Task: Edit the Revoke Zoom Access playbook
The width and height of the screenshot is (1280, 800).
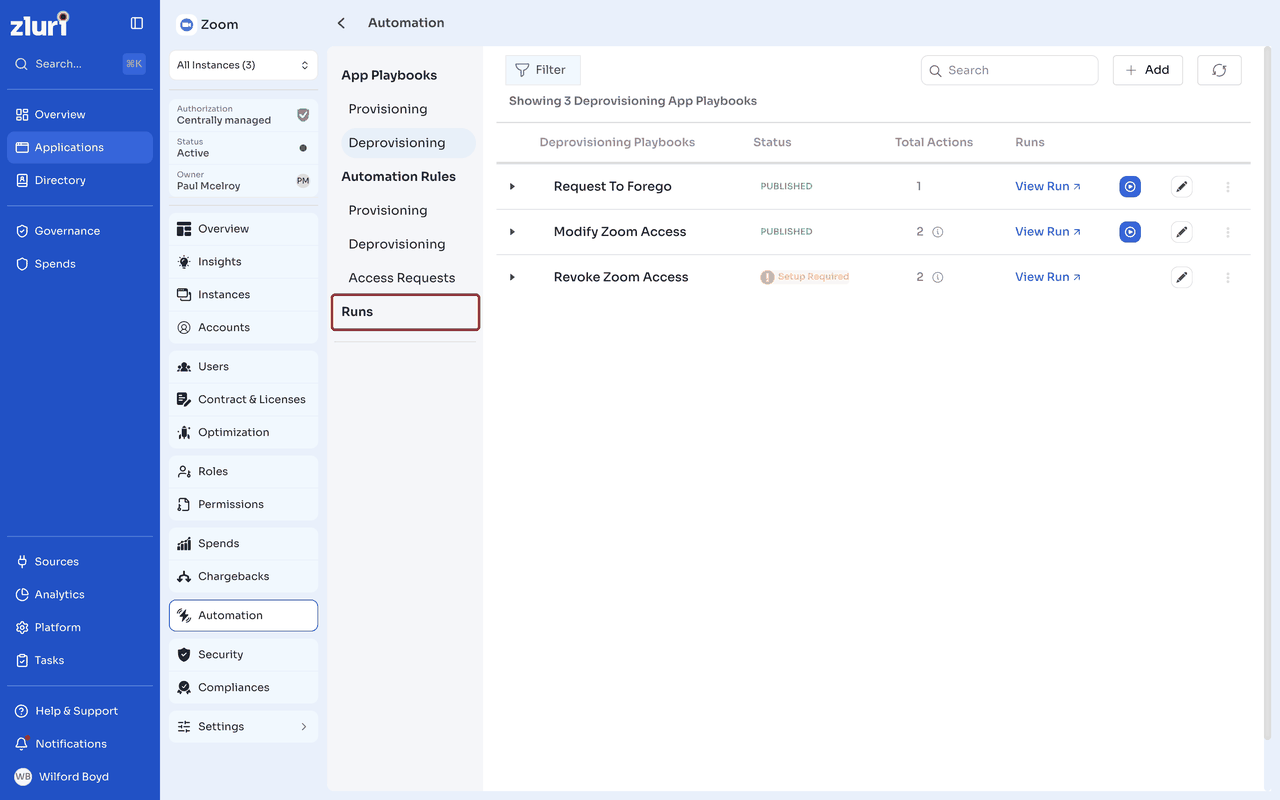Action: tap(1182, 277)
